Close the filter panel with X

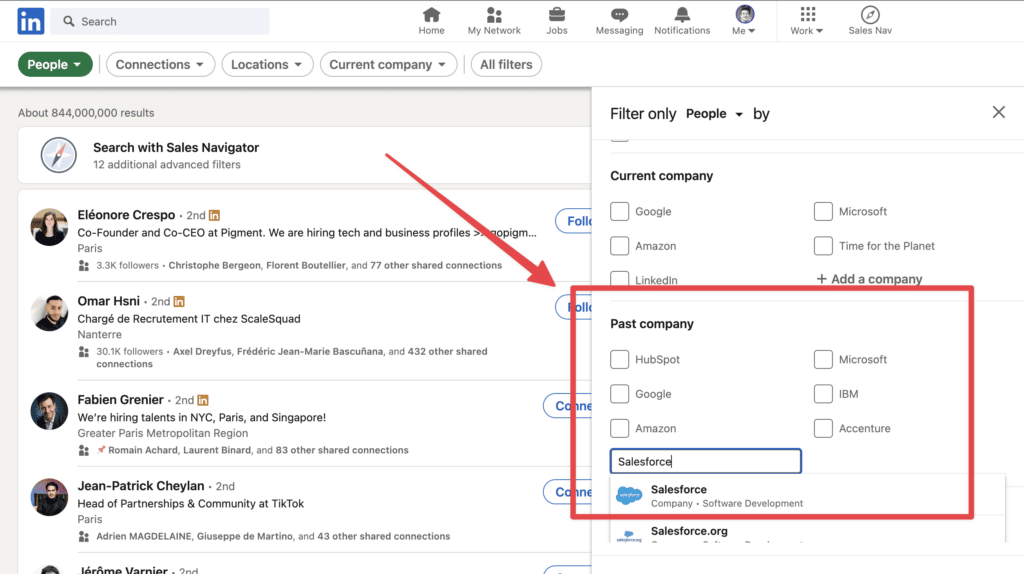[x=999, y=112]
